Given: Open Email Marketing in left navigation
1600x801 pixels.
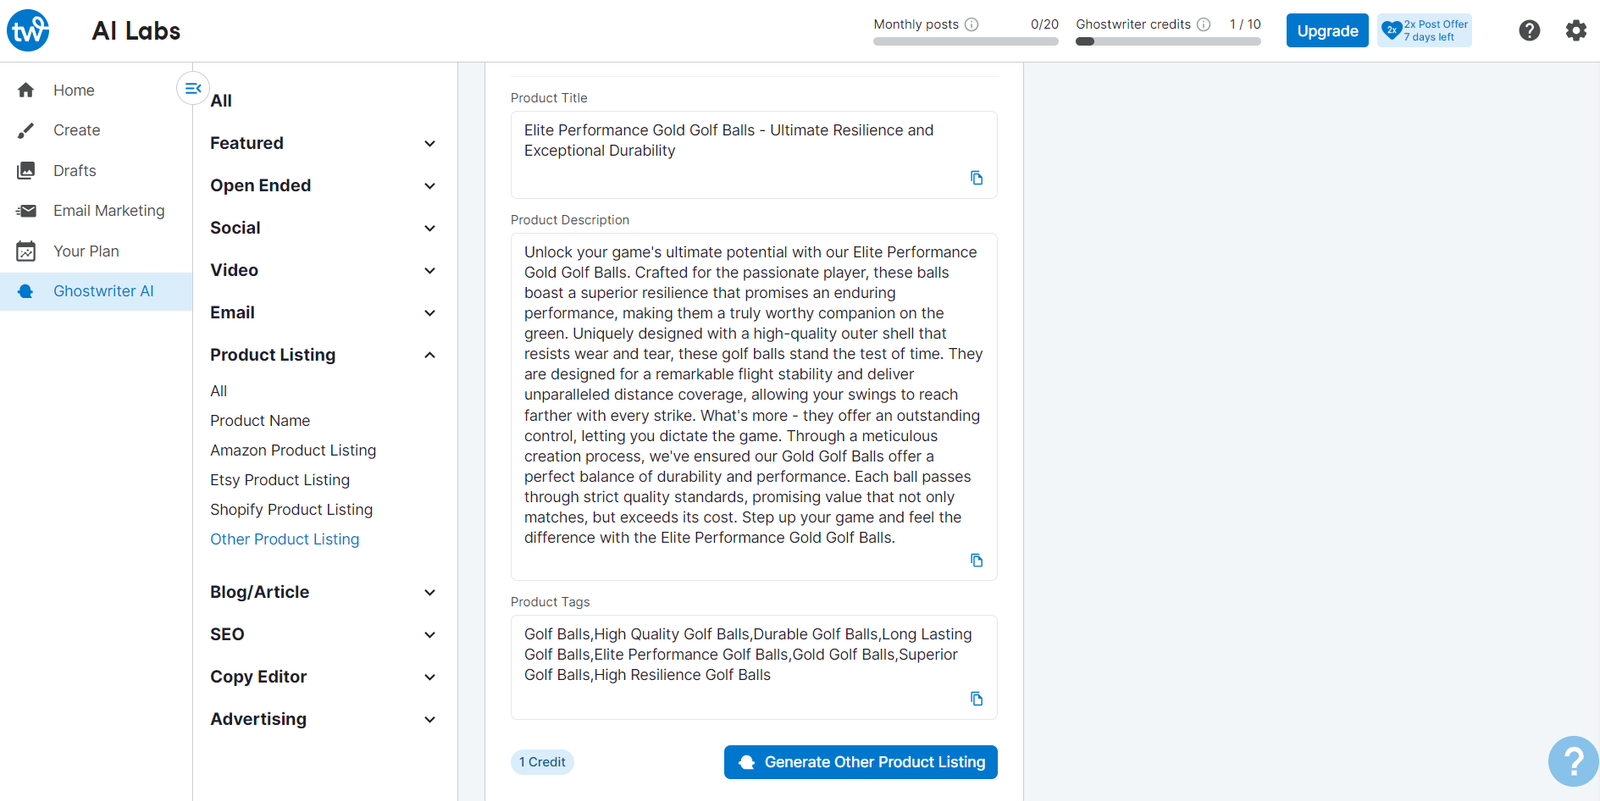Looking at the screenshot, I should point(108,211).
